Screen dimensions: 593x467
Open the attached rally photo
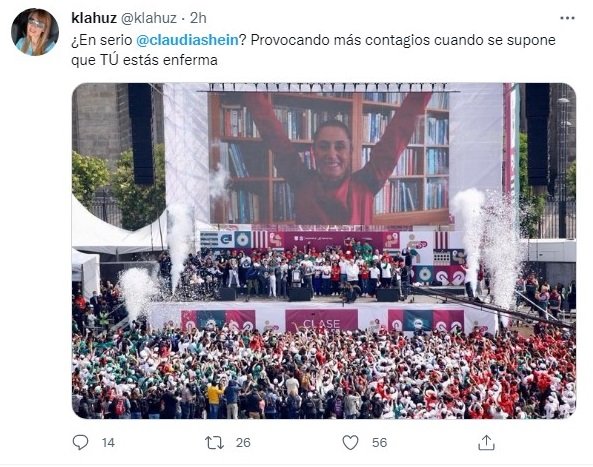[x=324, y=251]
